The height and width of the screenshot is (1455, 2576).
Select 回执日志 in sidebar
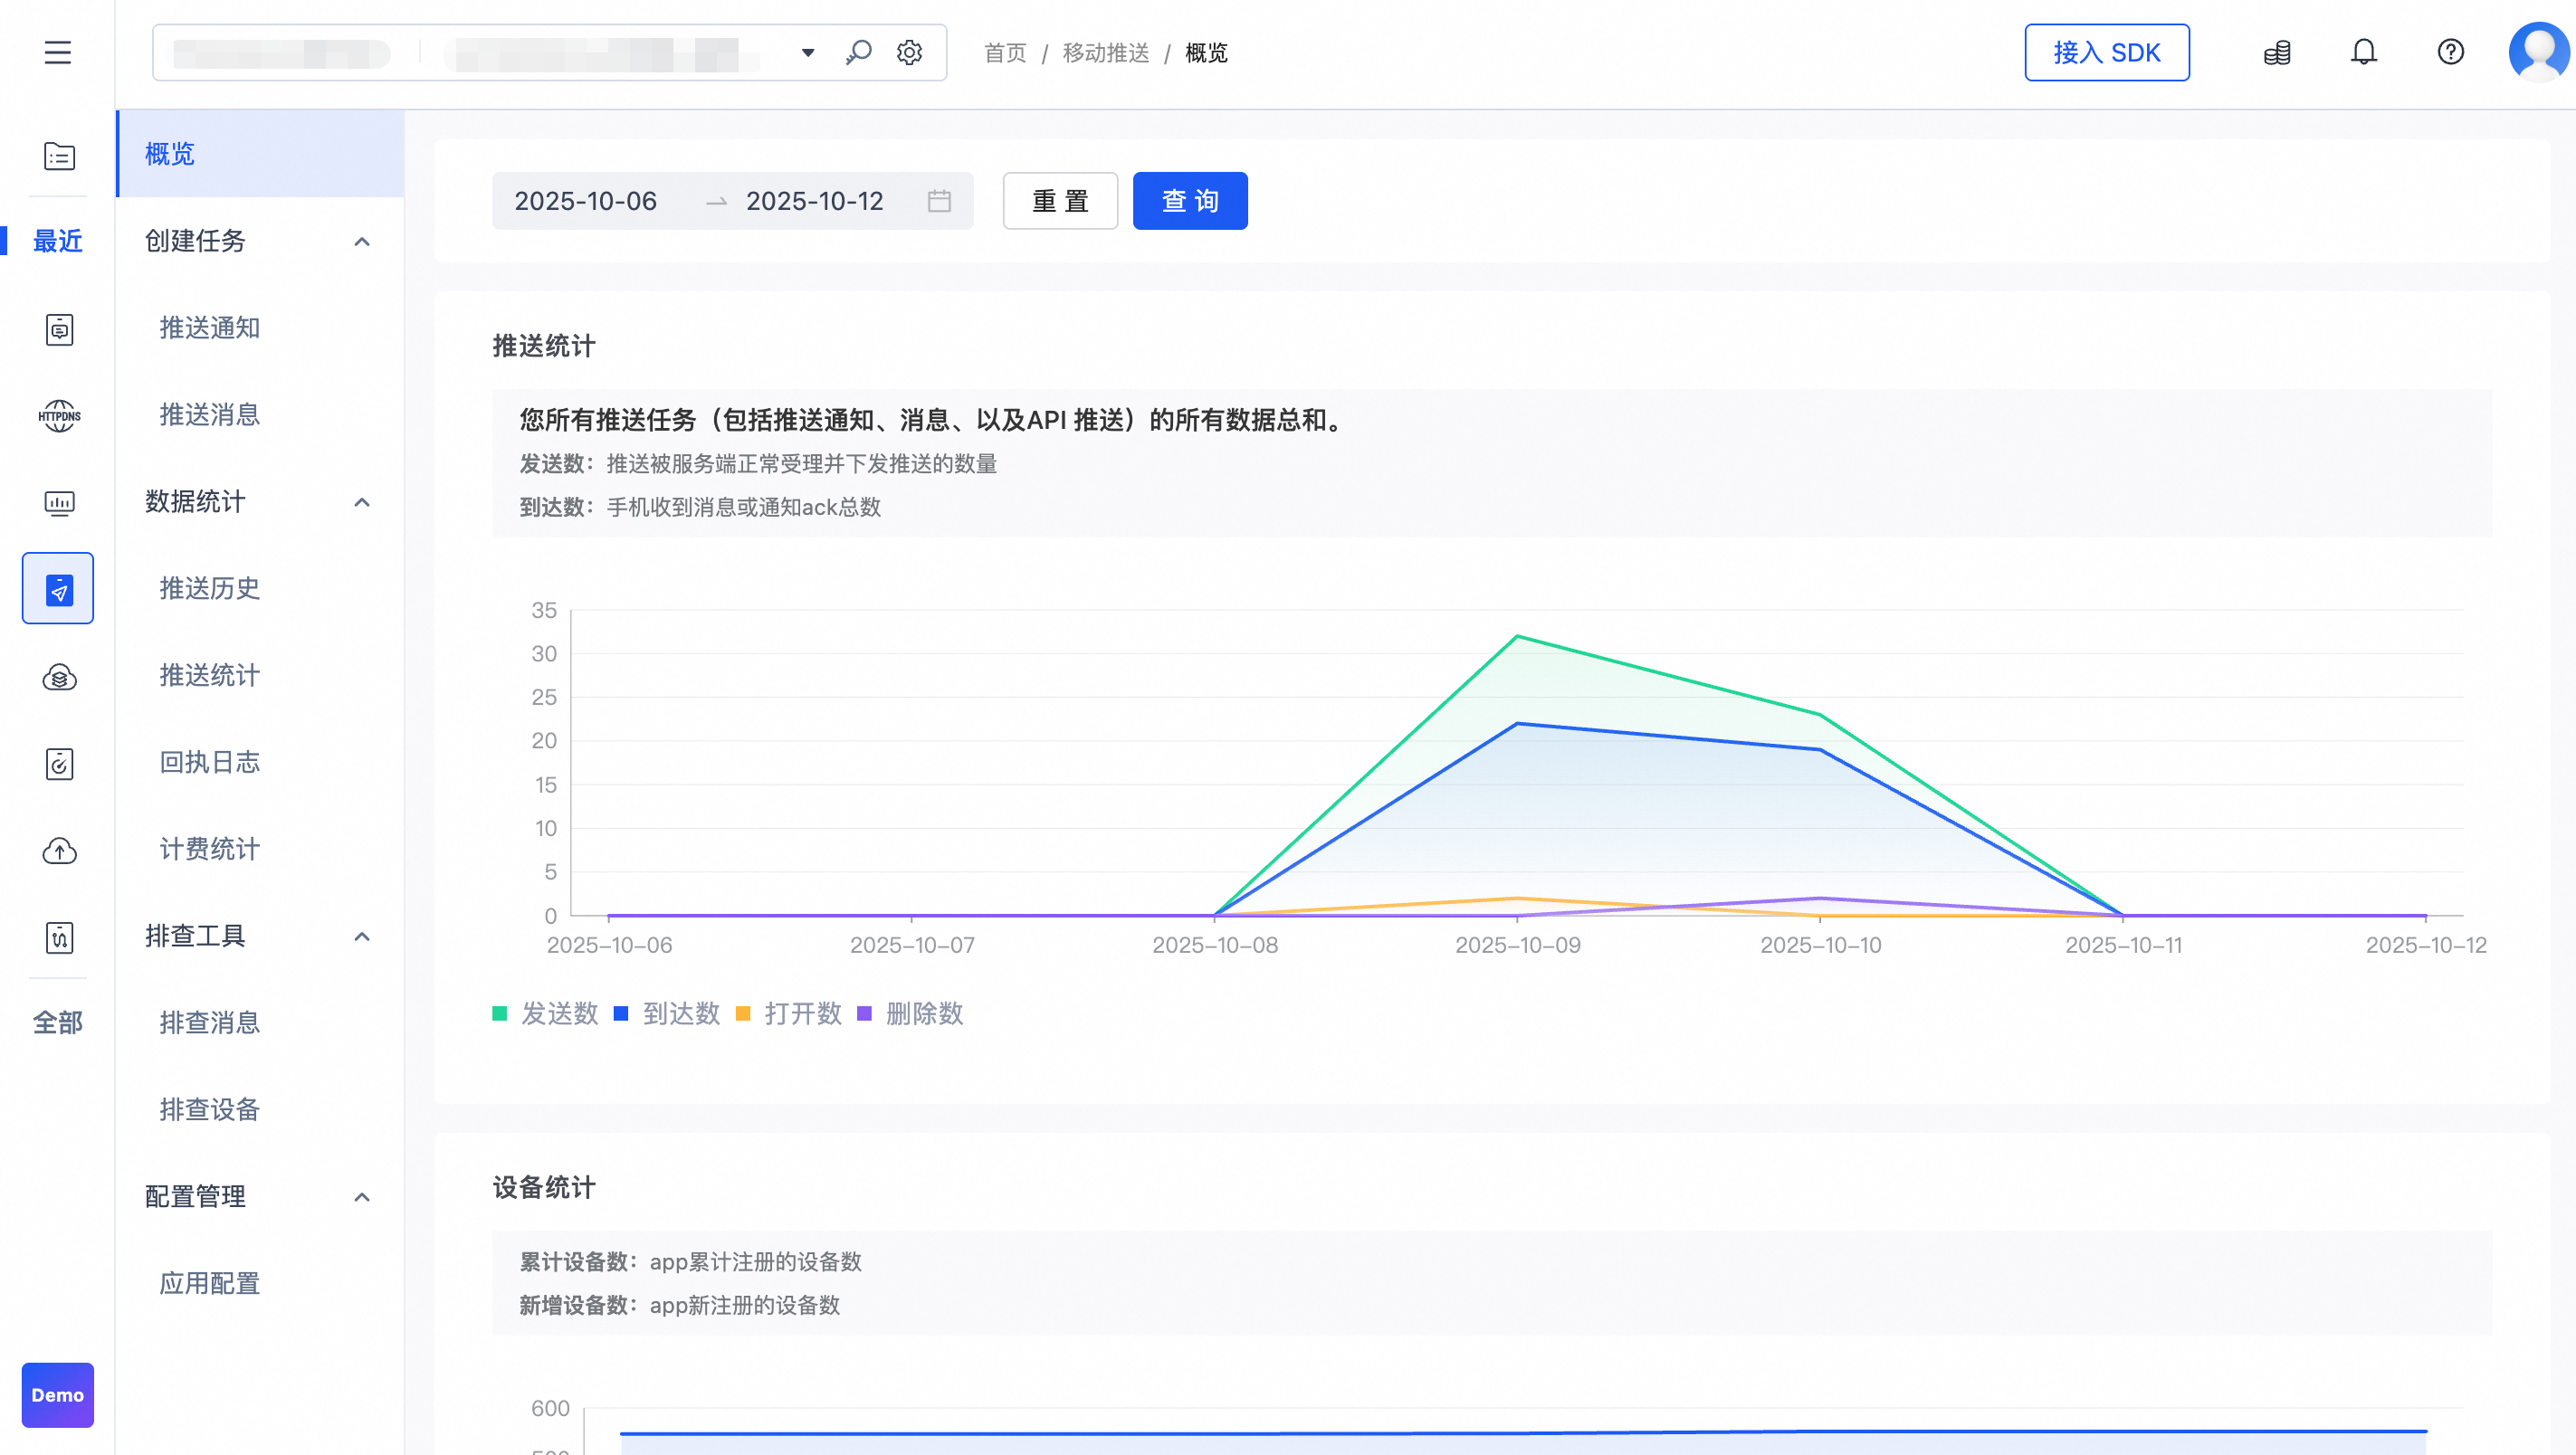(x=210, y=762)
